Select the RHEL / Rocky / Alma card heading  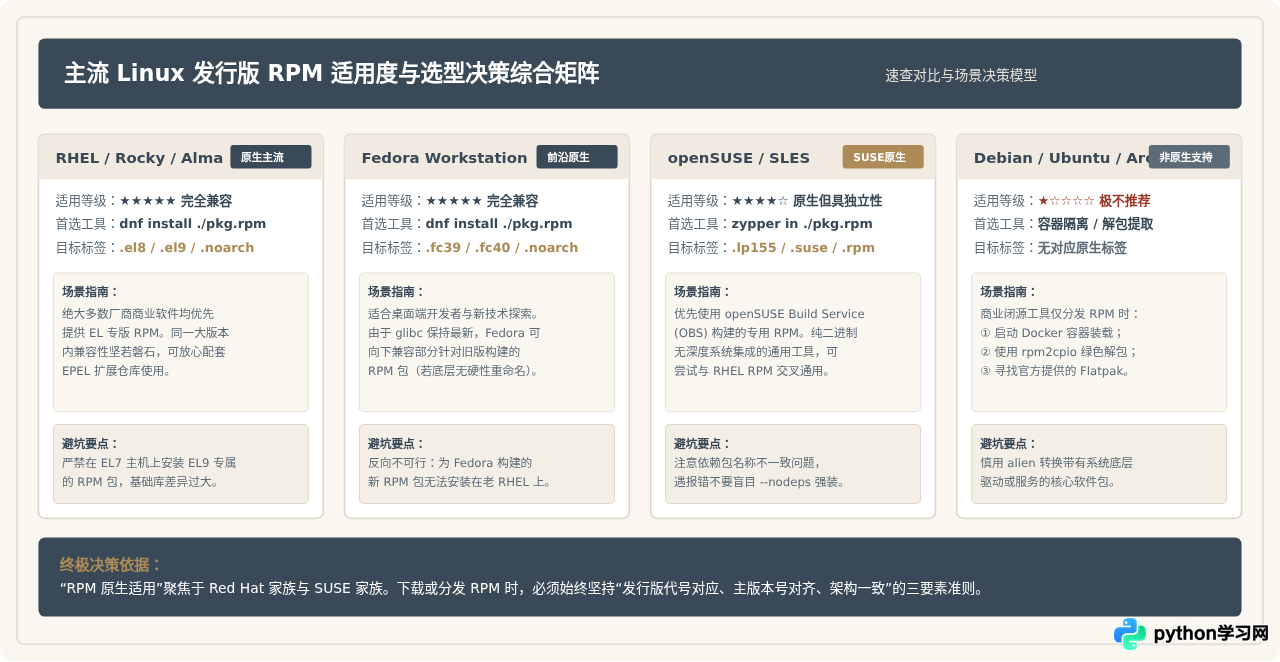[139, 158]
